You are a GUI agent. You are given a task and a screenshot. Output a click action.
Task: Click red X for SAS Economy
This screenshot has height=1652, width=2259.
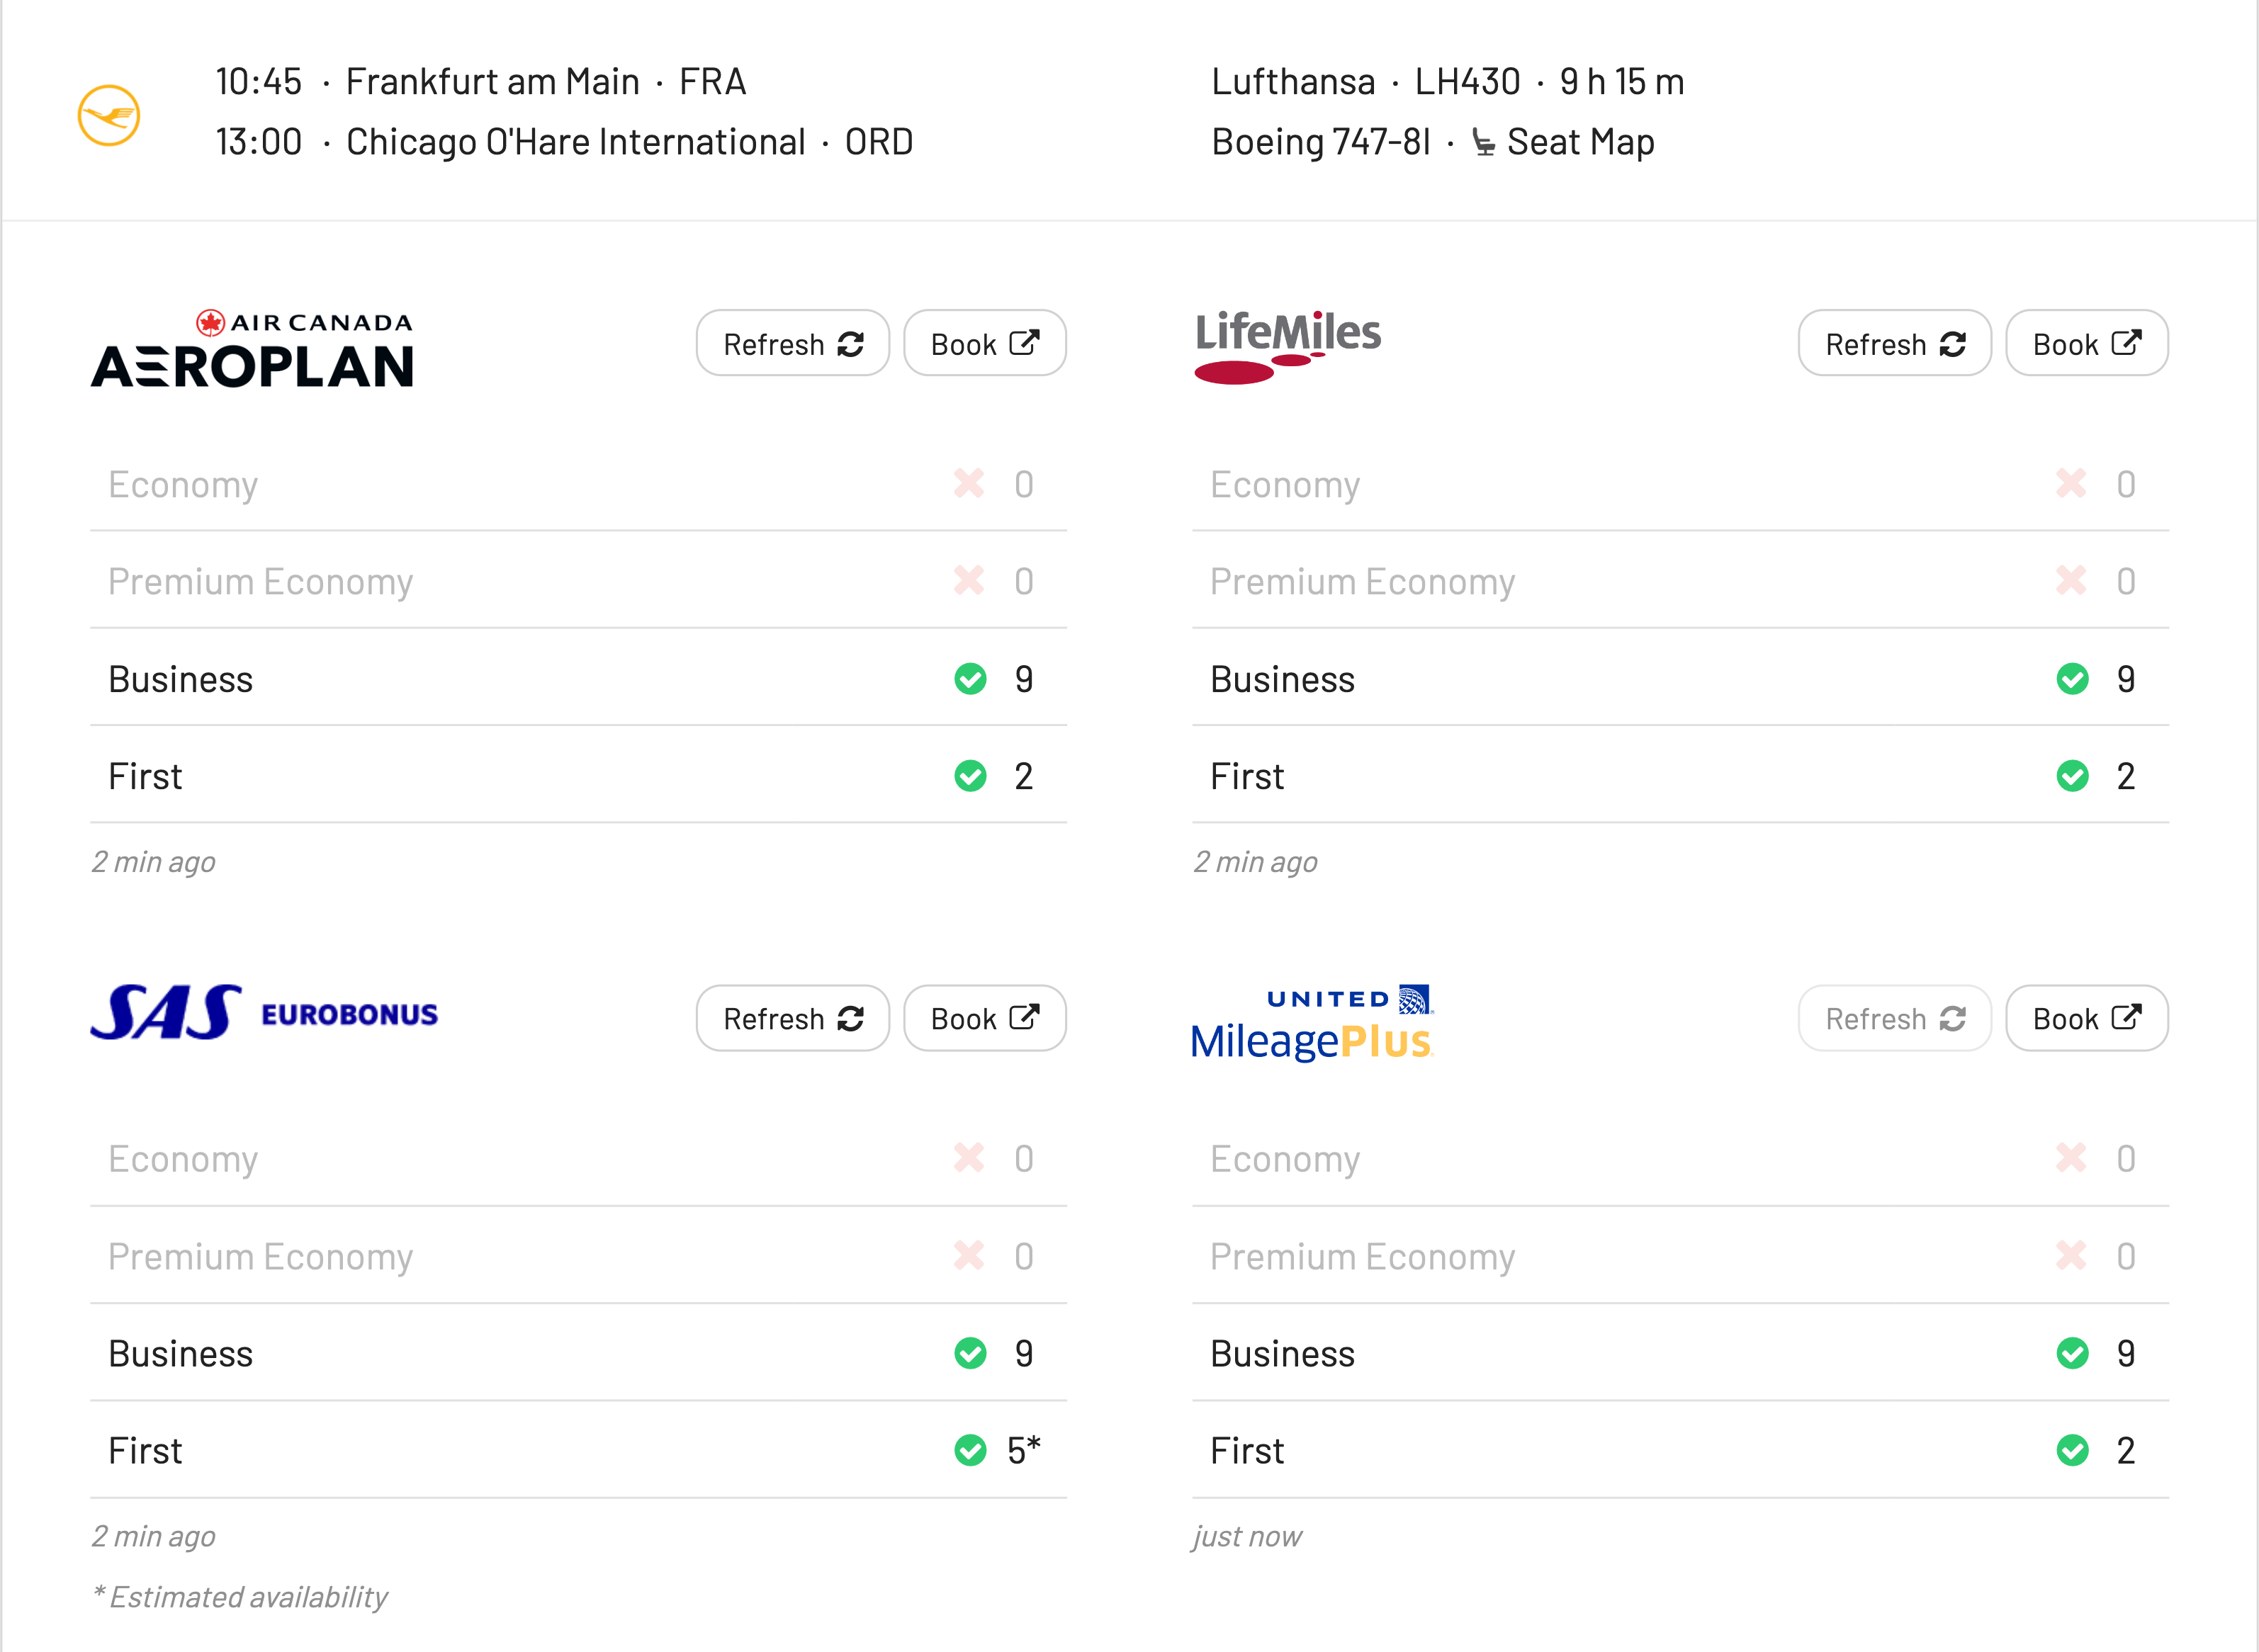coord(969,1158)
